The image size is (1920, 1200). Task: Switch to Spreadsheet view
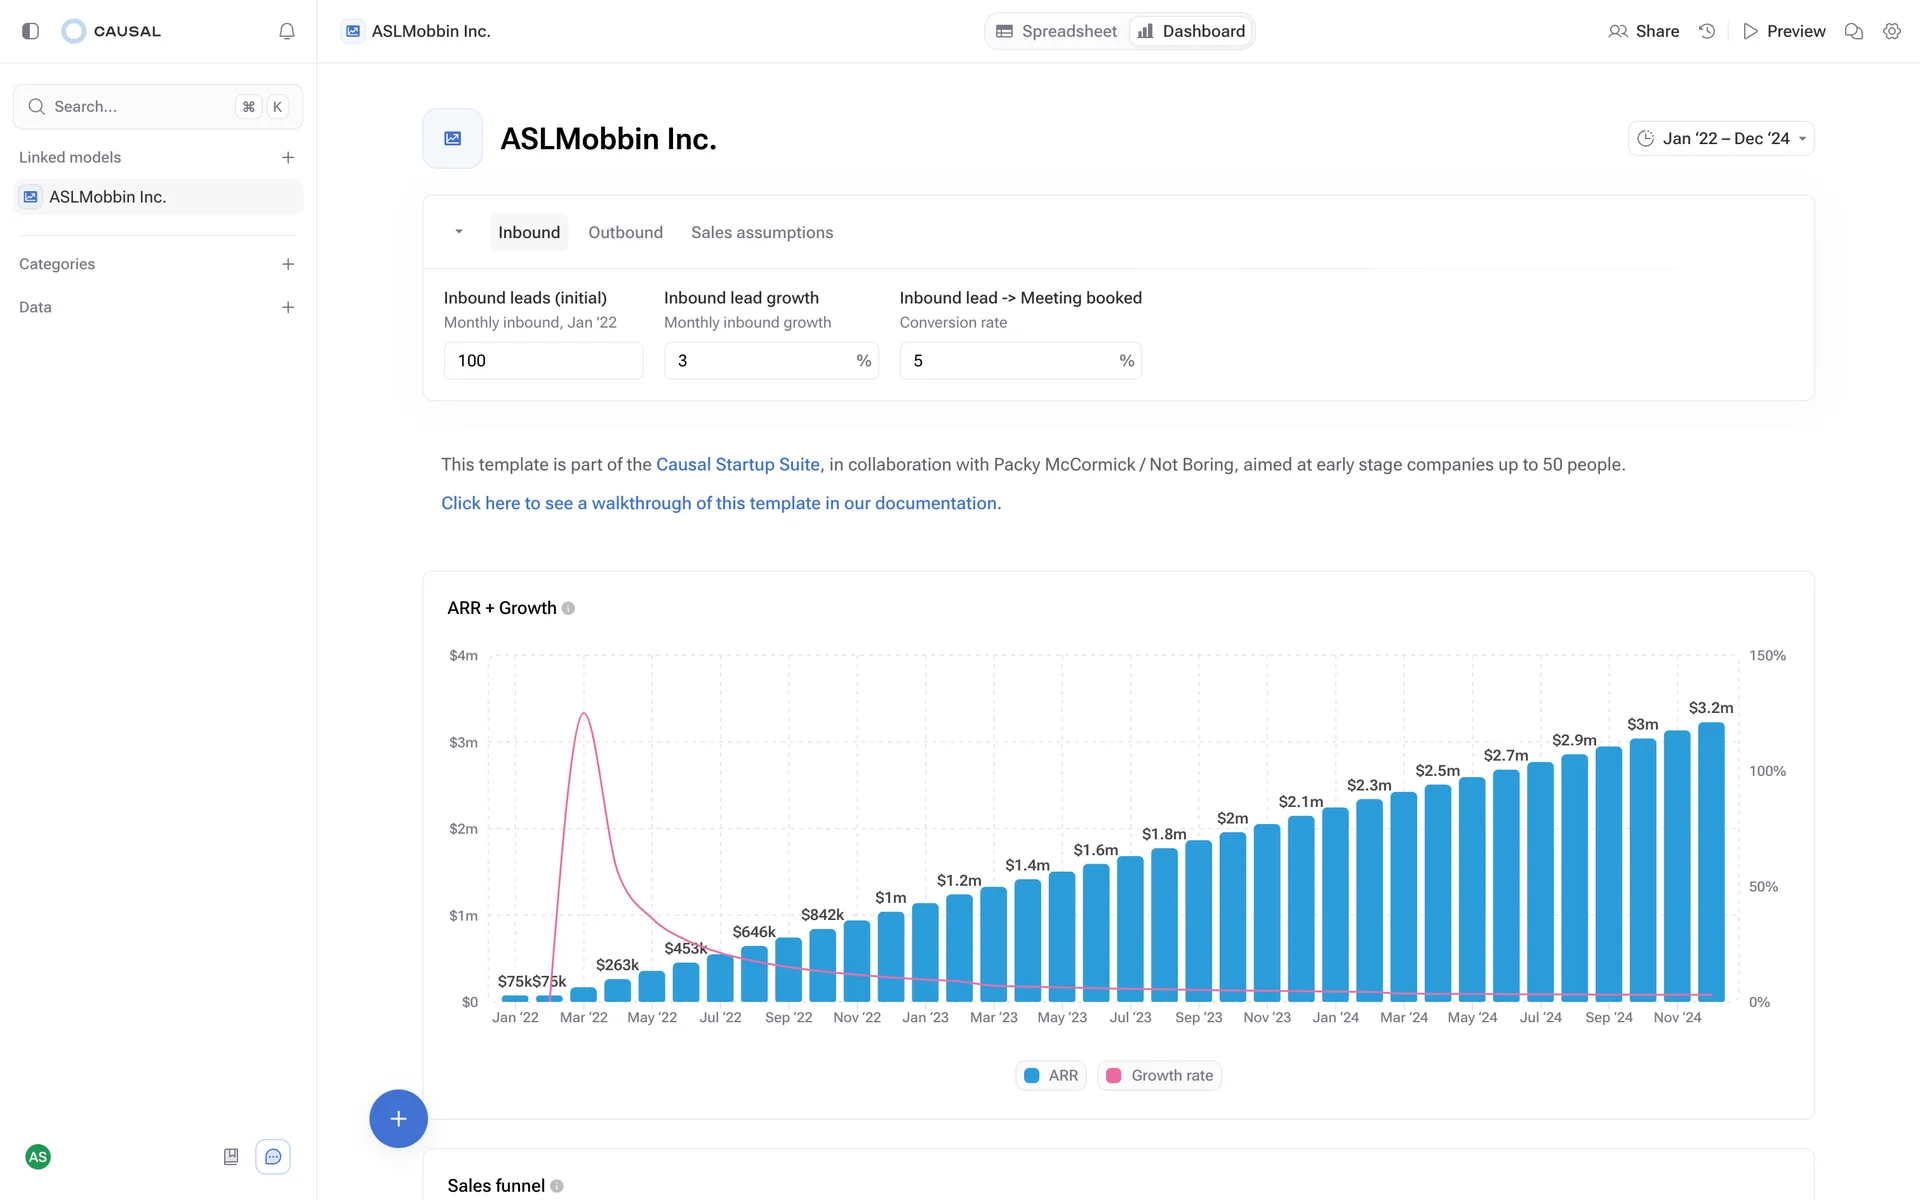click(x=1057, y=31)
